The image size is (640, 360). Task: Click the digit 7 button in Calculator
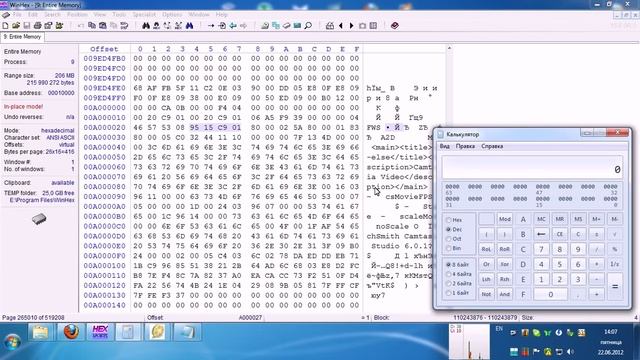click(541, 249)
